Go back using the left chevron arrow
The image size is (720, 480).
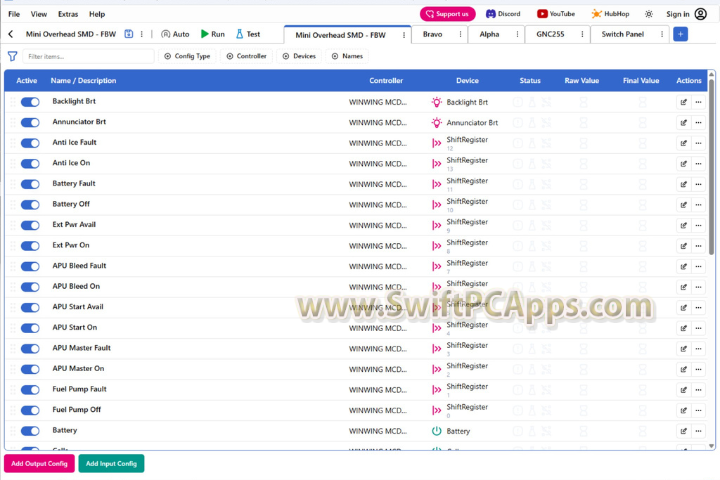click(x=11, y=34)
